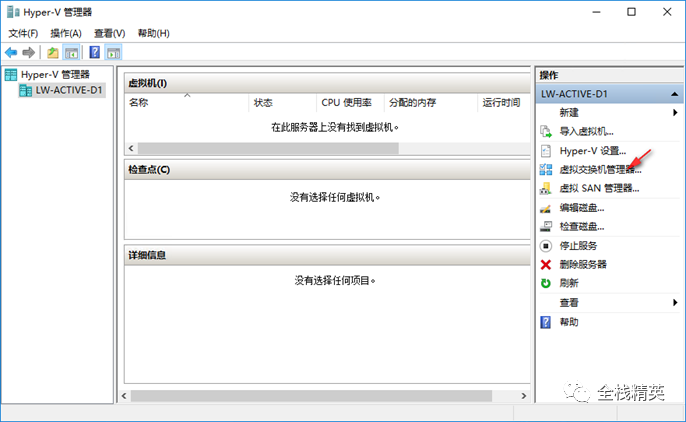686x422 pixels.
Task: Click 刷新 action text
Action: pos(569,283)
